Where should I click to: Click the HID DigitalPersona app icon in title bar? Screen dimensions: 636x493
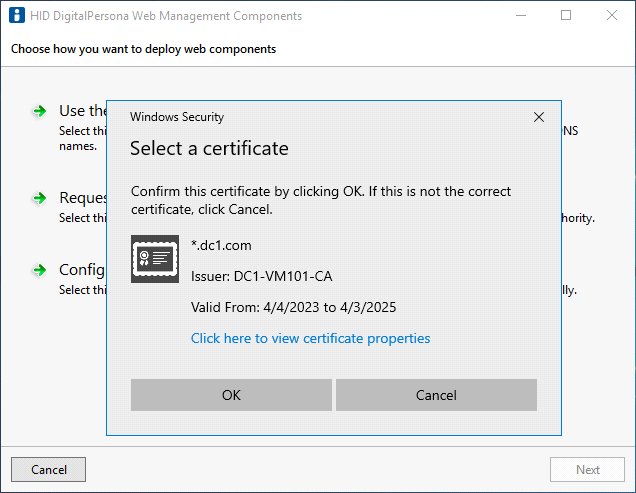[16, 16]
